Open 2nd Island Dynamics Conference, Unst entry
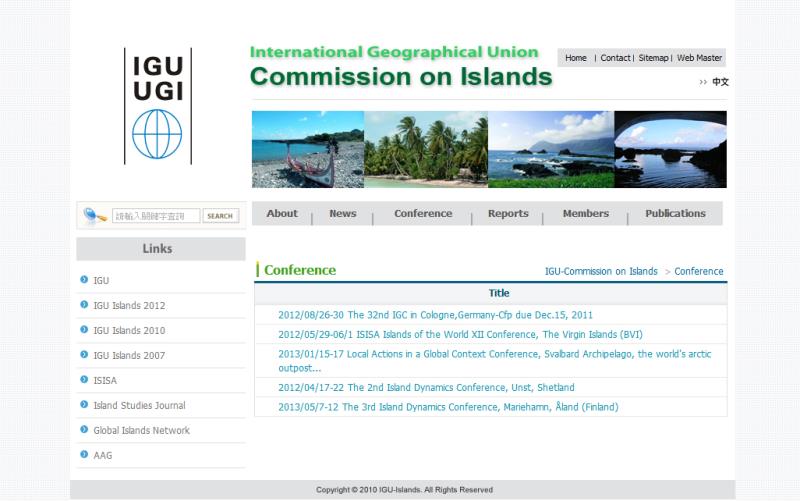Viewport: 800px width, 501px height. [426, 387]
